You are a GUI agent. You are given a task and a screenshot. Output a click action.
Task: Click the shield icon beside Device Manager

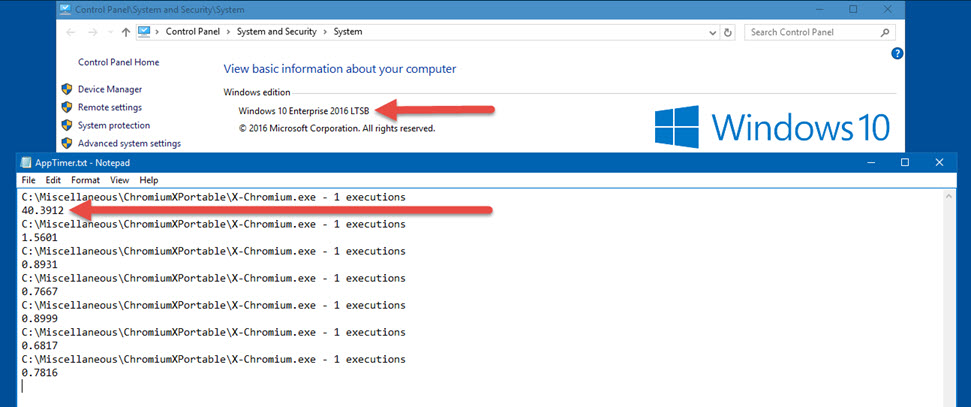click(x=67, y=89)
